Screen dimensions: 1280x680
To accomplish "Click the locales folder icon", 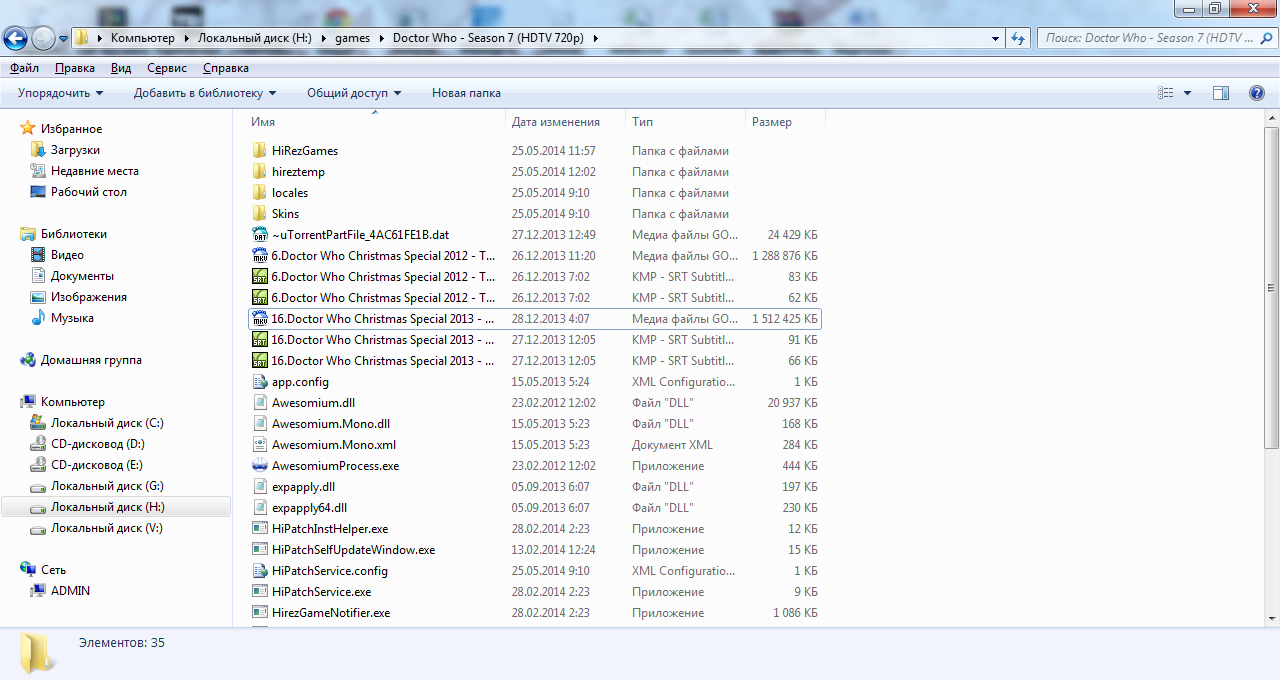I will (260, 193).
